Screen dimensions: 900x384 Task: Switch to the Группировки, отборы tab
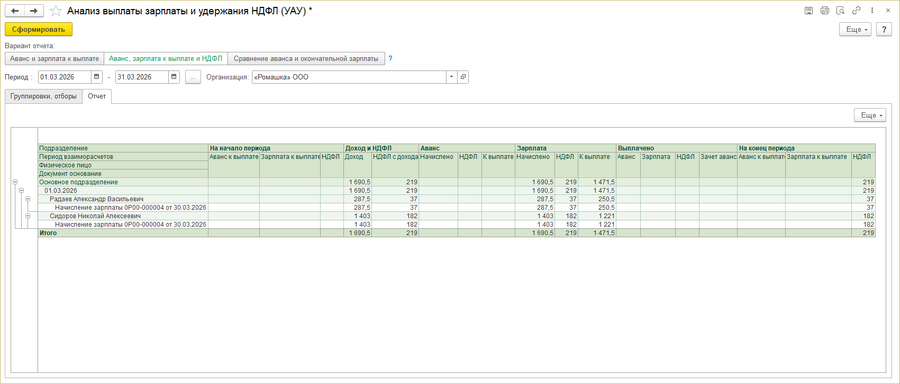(x=43, y=96)
